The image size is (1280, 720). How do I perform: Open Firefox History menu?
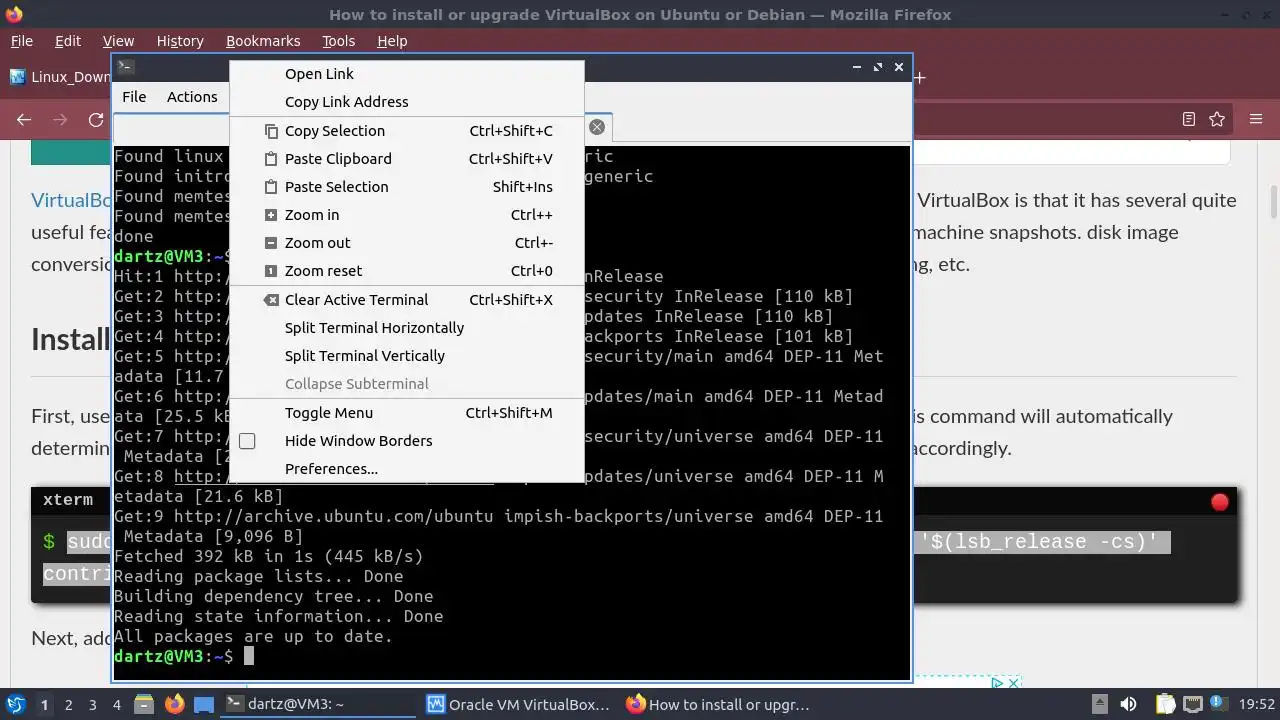pyautogui.click(x=180, y=41)
